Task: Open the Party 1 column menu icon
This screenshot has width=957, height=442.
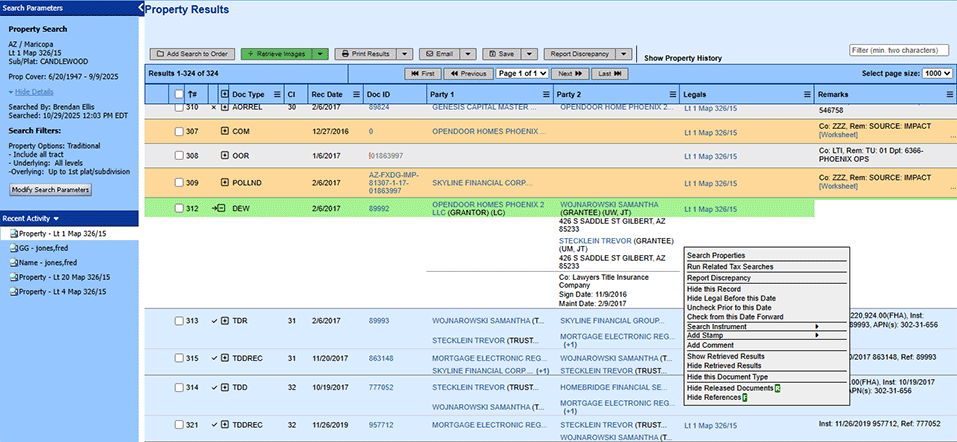Action: tap(544, 94)
